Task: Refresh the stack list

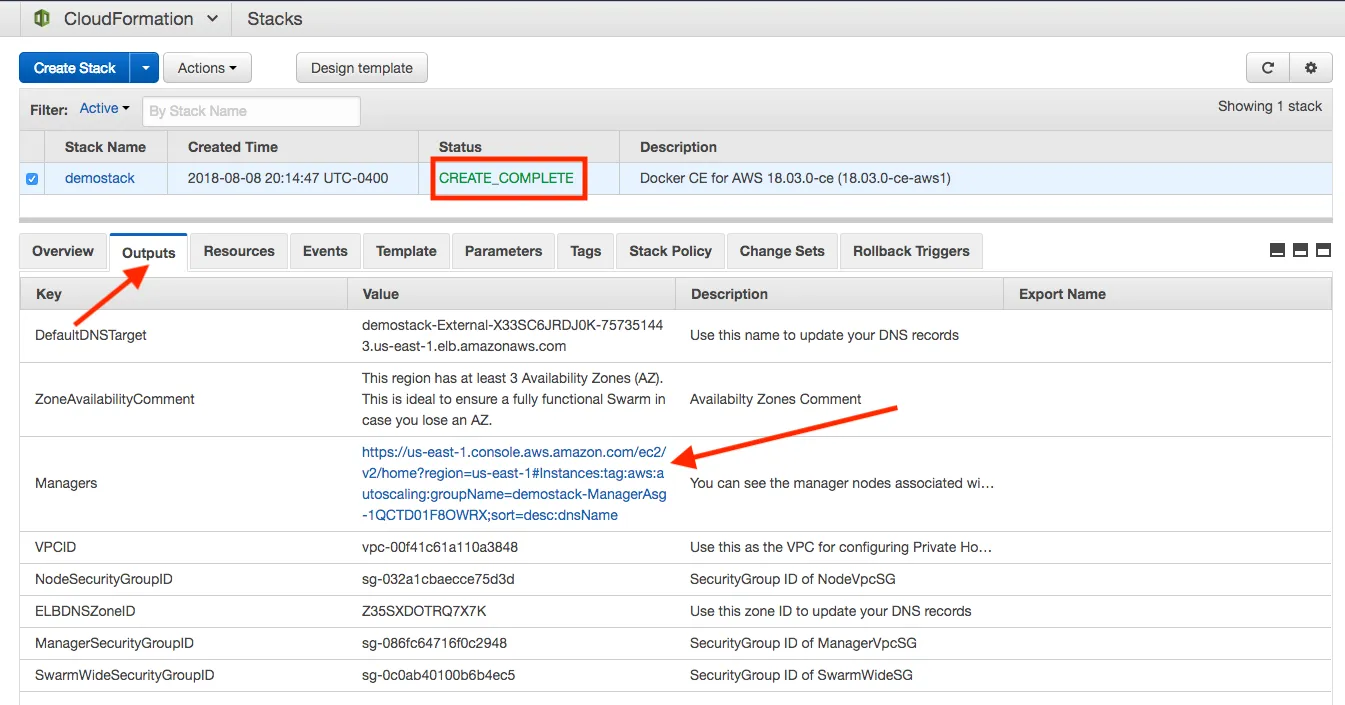Action: click(1267, 68)
